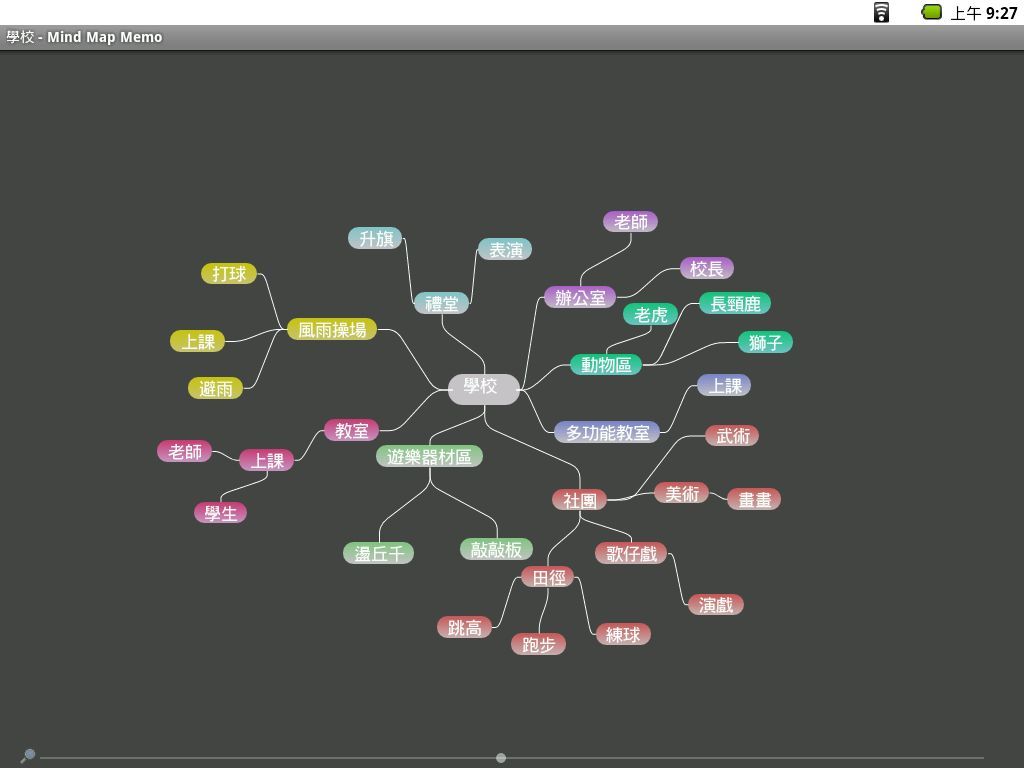This screenshot has width=1024, height=768.
Task: Select the 多功能教室 node
Action: (x=607, y=433)
